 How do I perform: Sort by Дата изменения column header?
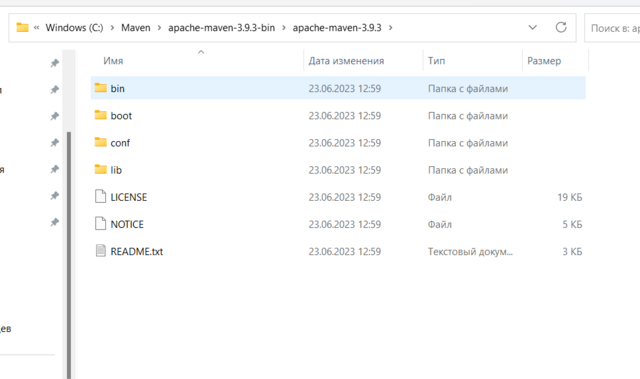[346, 61]
